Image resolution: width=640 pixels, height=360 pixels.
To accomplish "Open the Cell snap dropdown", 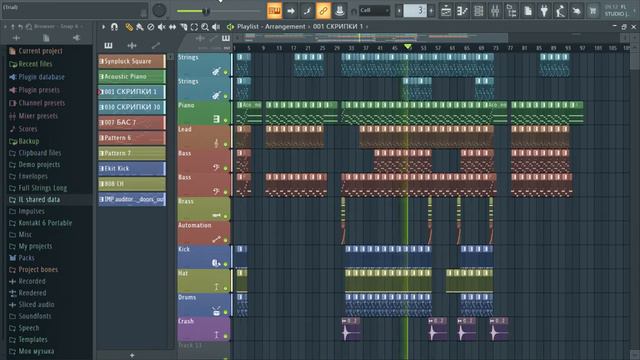I will [x=374, y=11].
